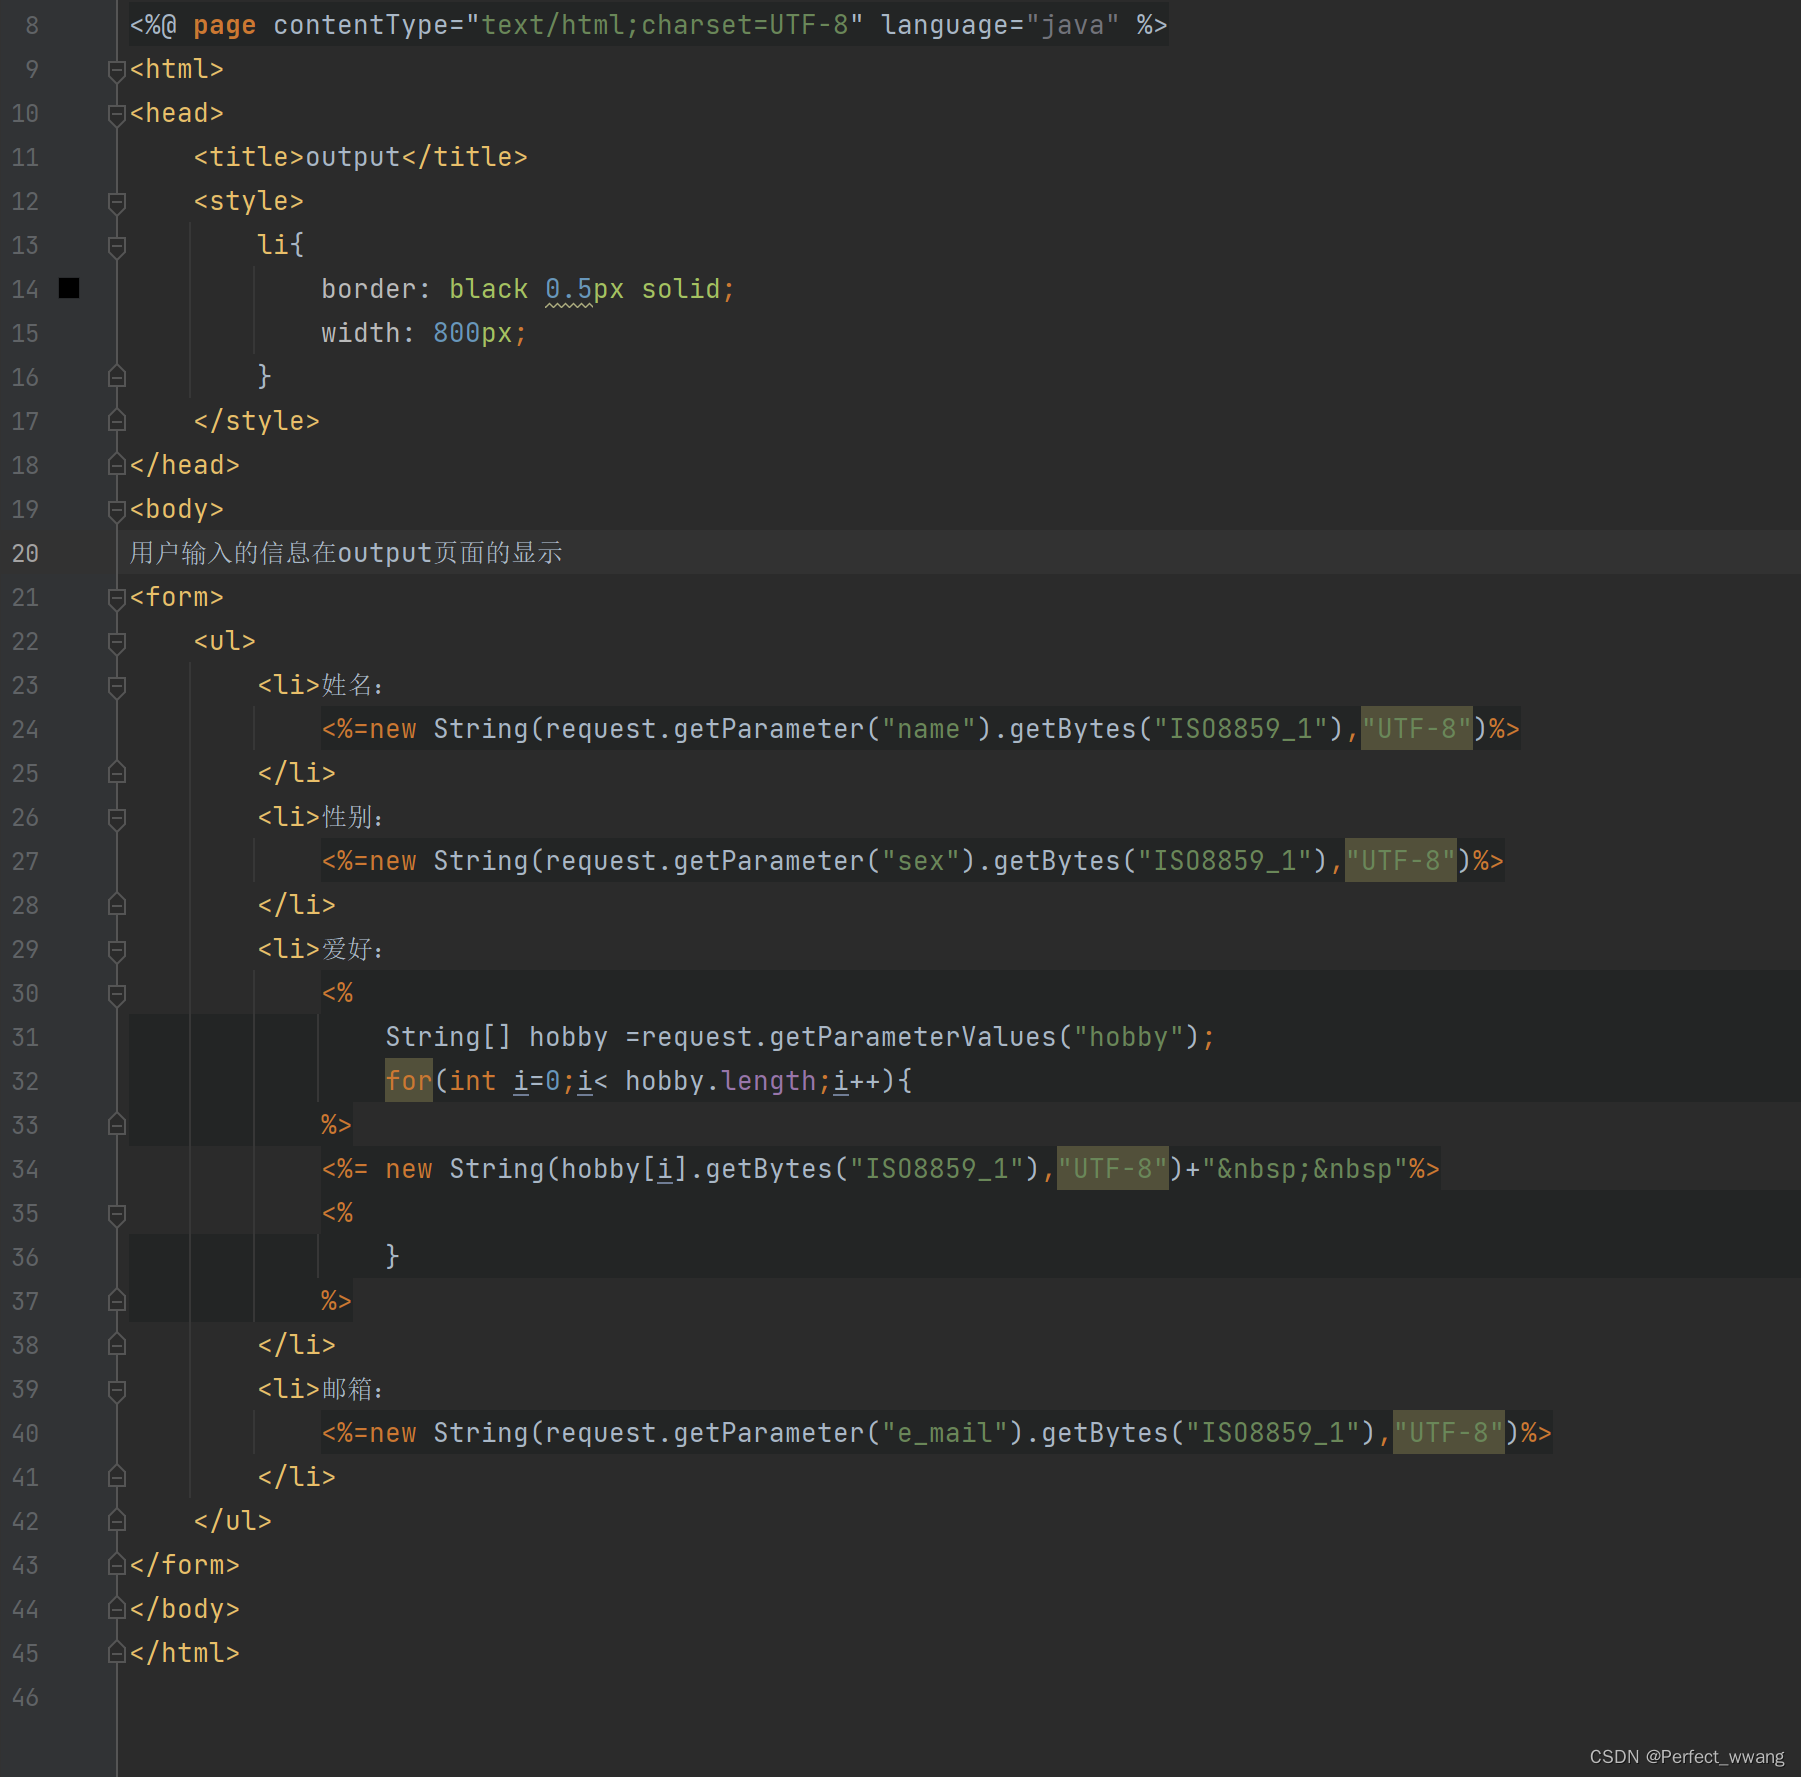Click the "&nbsp;&nbsp" string on line 34
Image resolution: width=1801 pixels, height=1777 pixels.
(x=1305, y=1169)
